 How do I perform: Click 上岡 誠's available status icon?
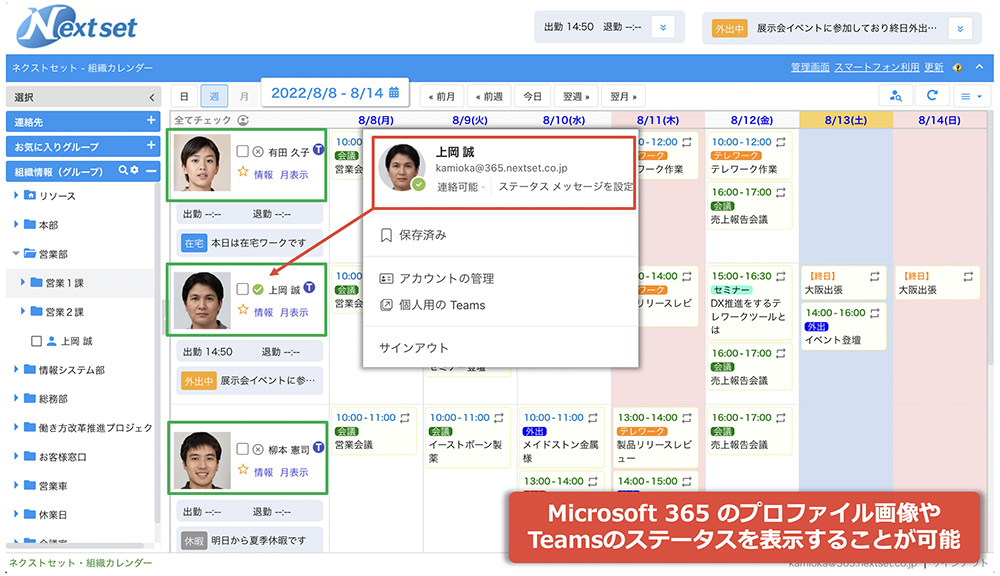[x=258, y=290]
